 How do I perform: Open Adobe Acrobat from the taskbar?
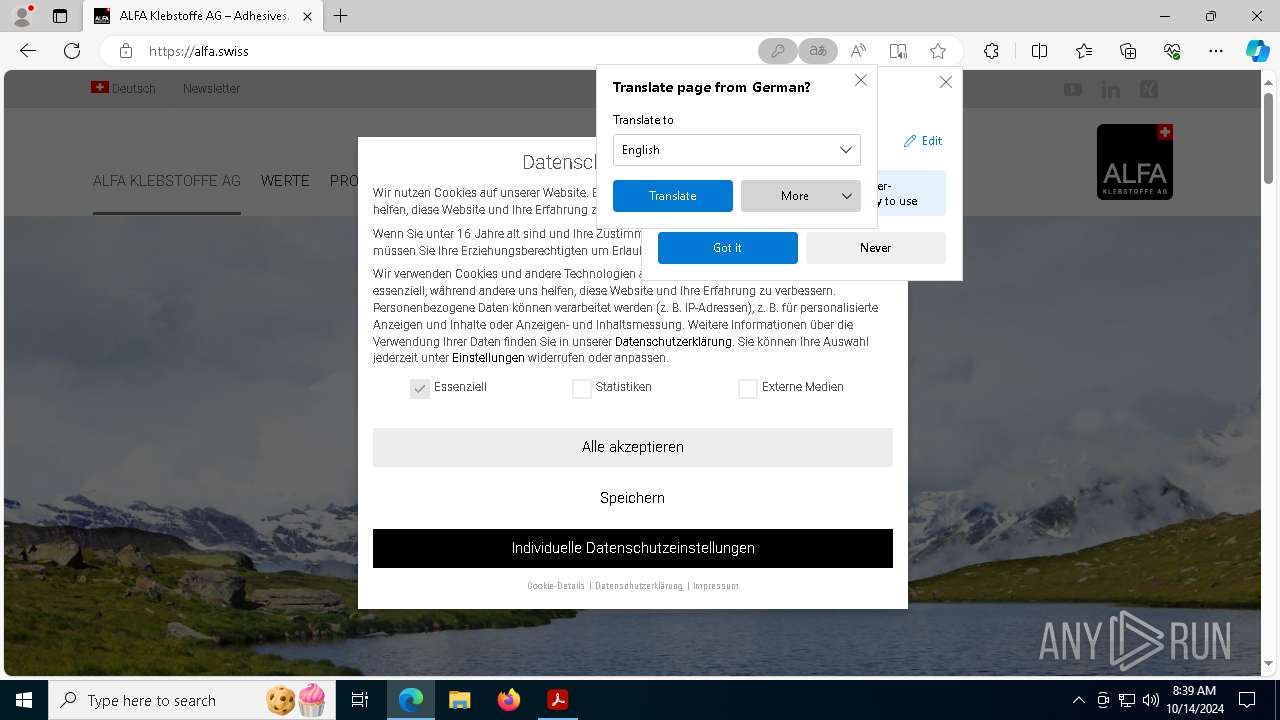click(557, 700)
